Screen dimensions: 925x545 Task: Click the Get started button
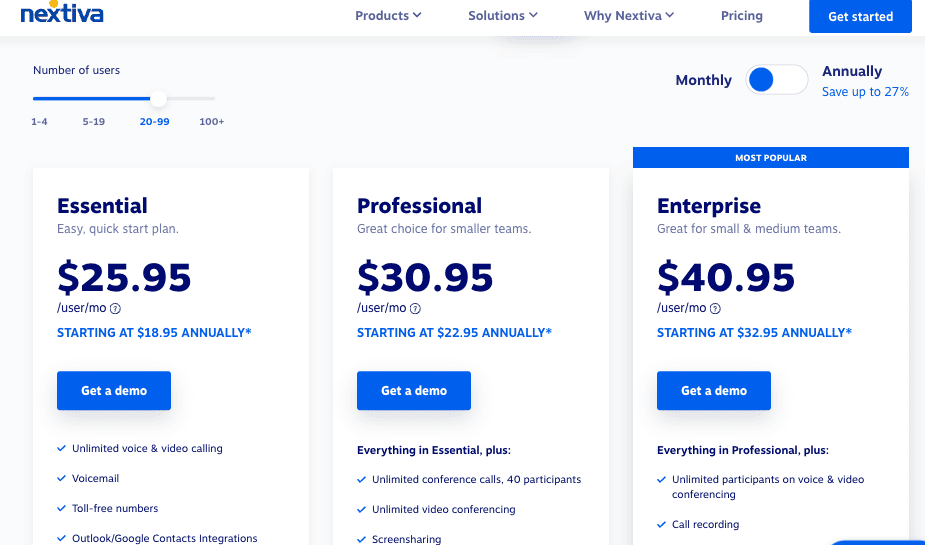pyautogui.click(x=860, y=17)
